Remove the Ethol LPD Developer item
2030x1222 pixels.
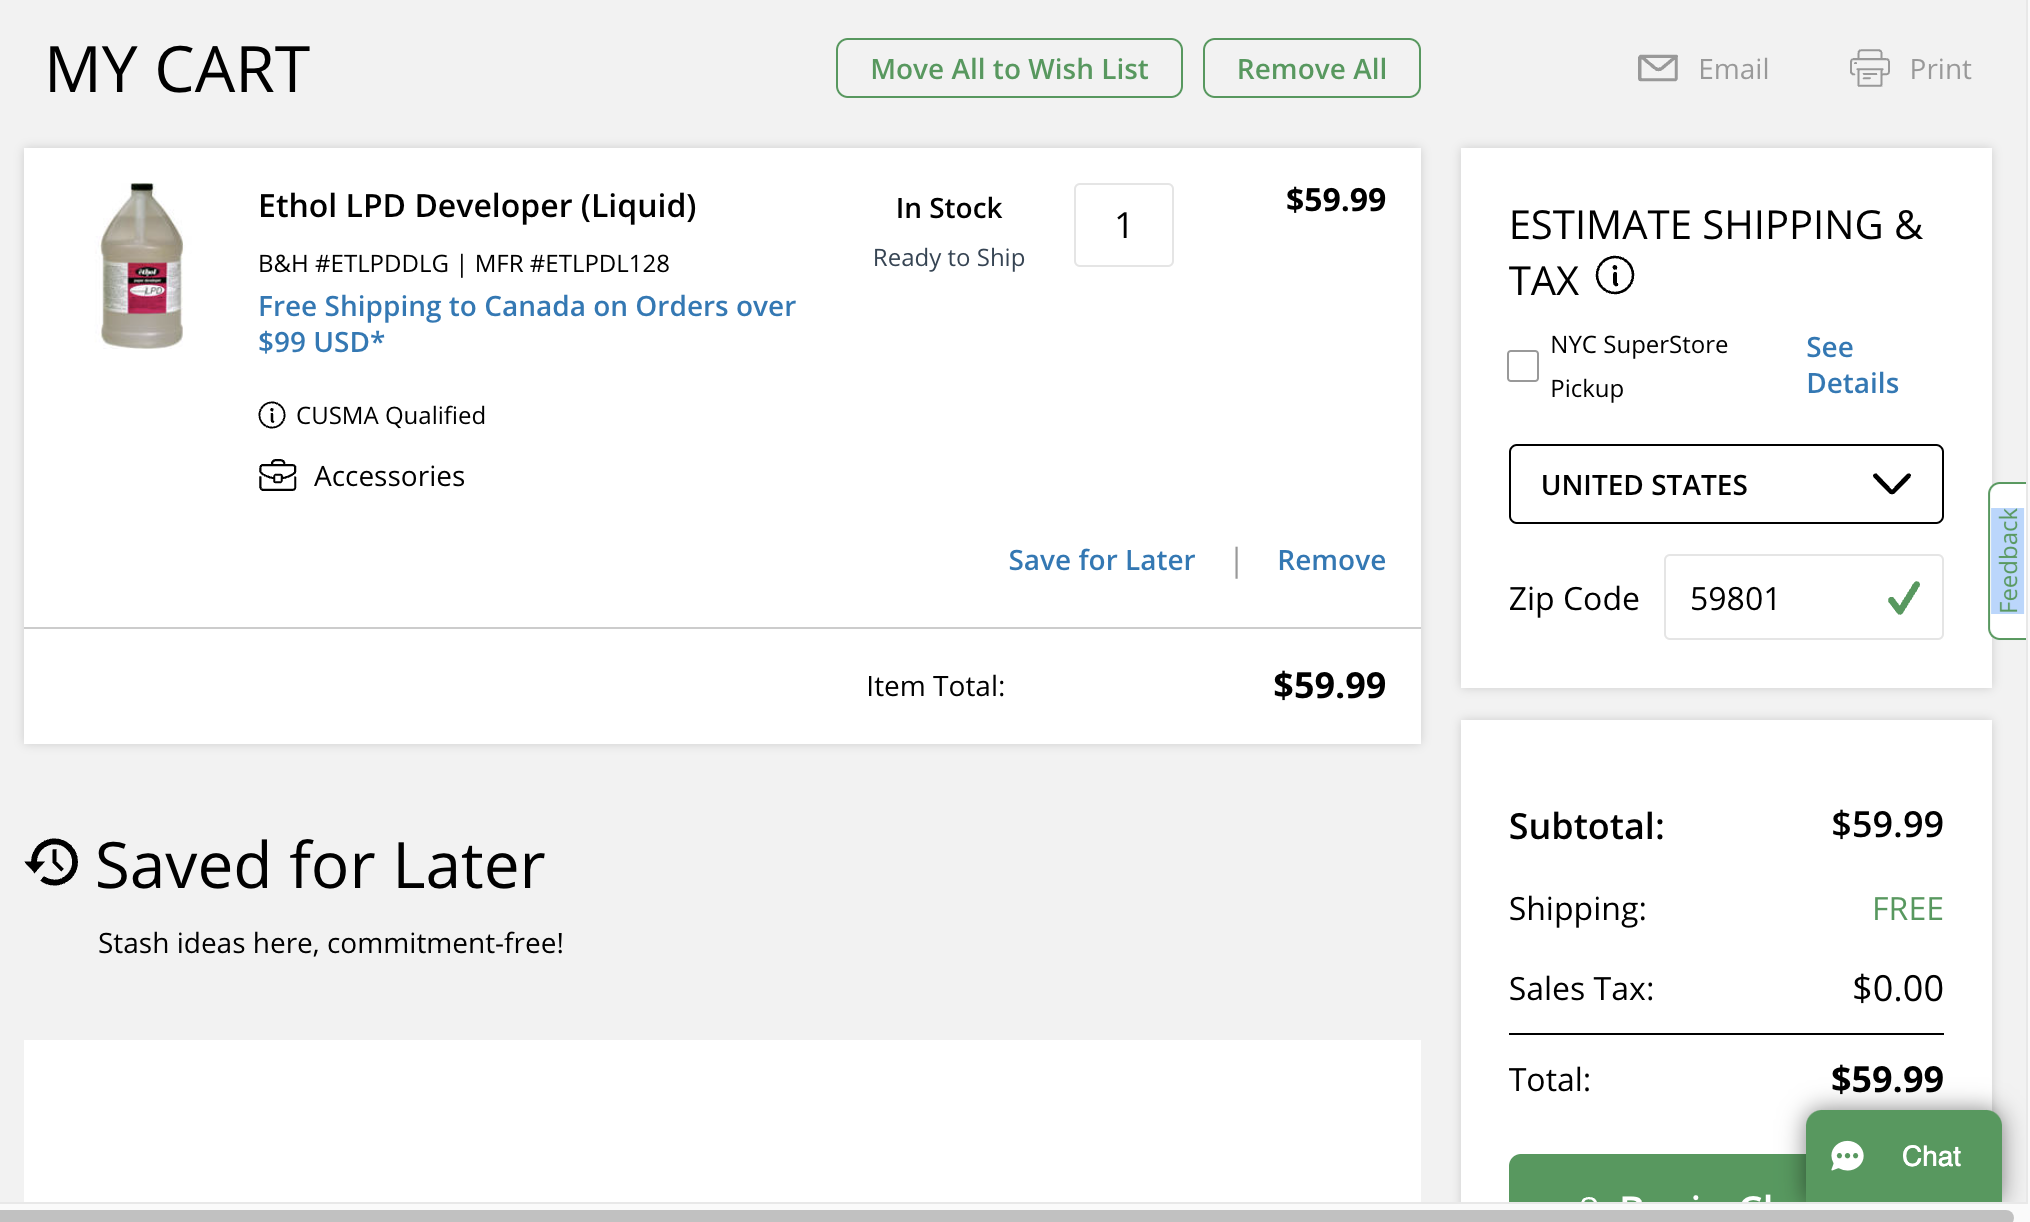coord(1331,560)
